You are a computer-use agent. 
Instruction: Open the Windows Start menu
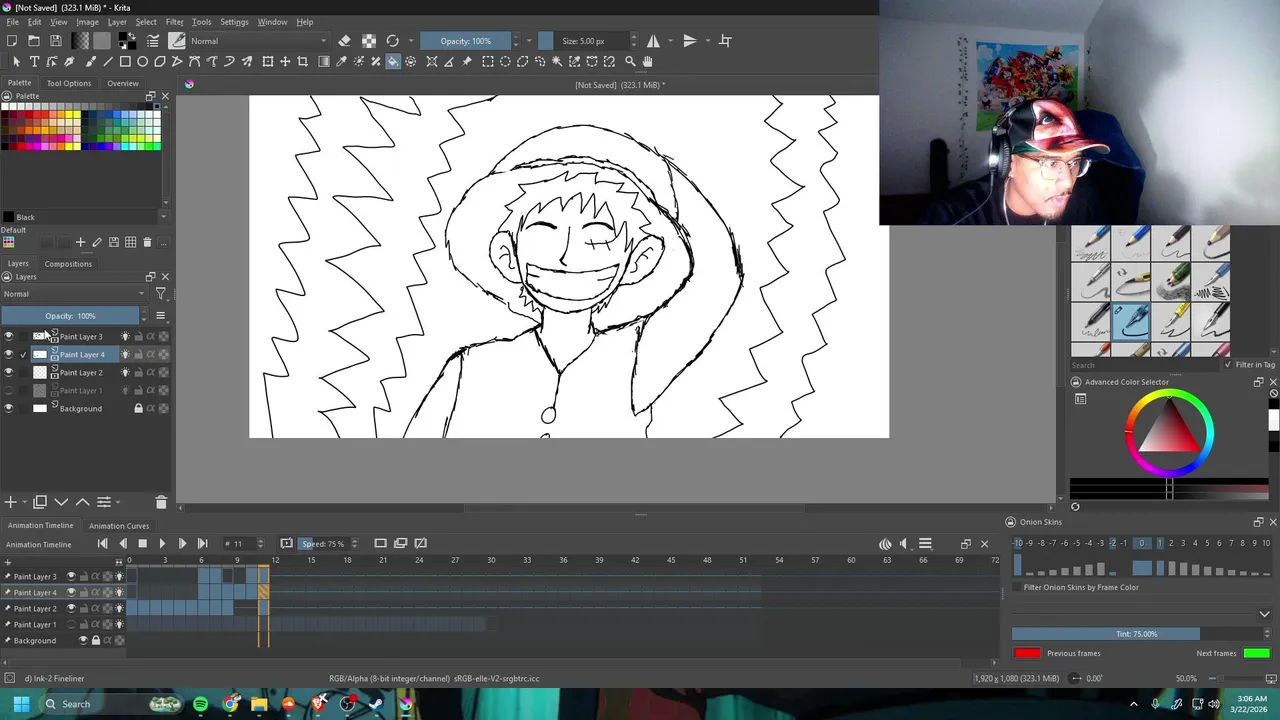click(21, 704)
